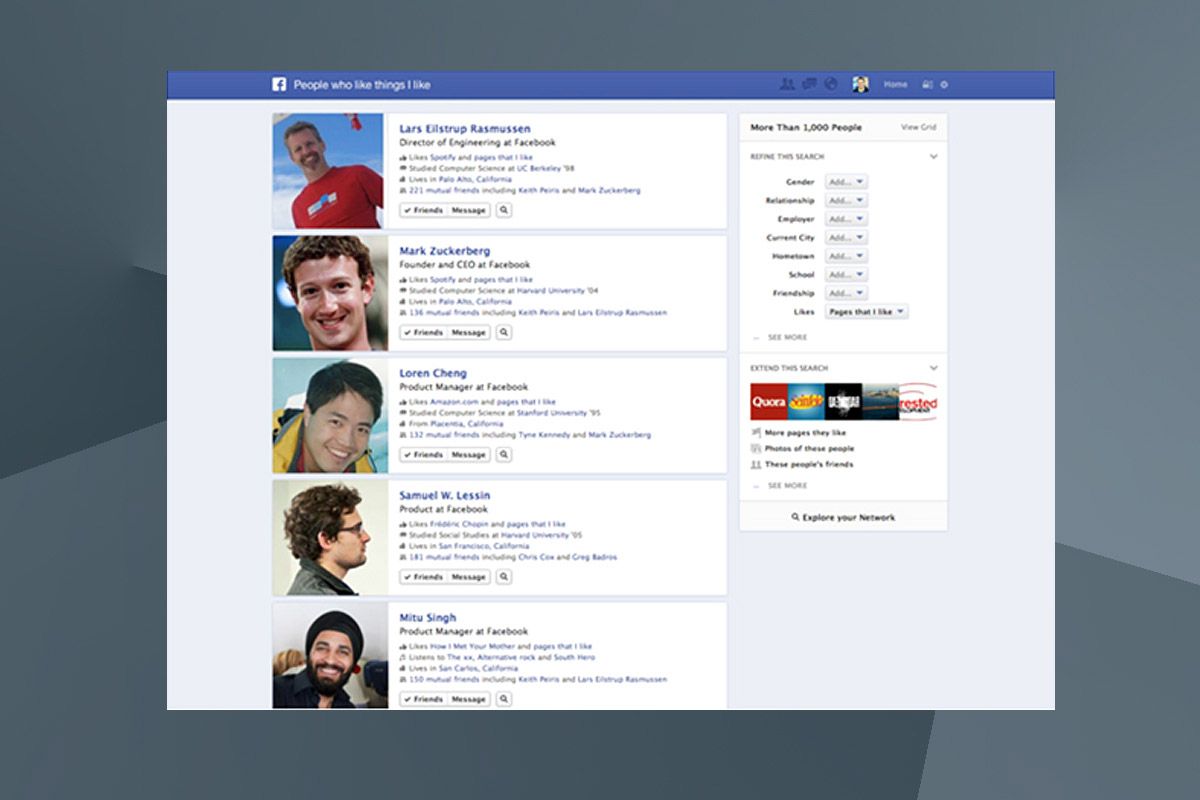This screenshot has width=1200, height=800.
Task: Open the settings gear in the header
Action: (943, 86)
